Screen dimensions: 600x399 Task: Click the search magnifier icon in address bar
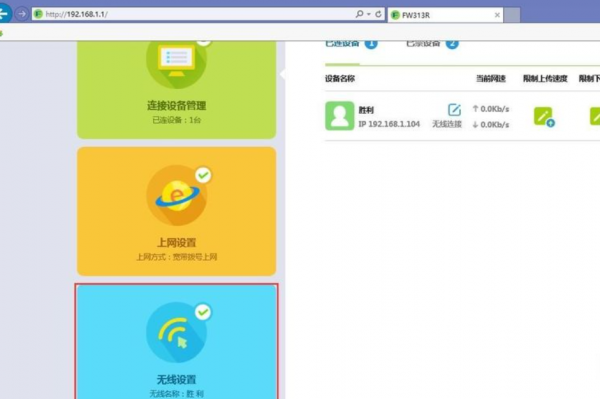[359, 14]
